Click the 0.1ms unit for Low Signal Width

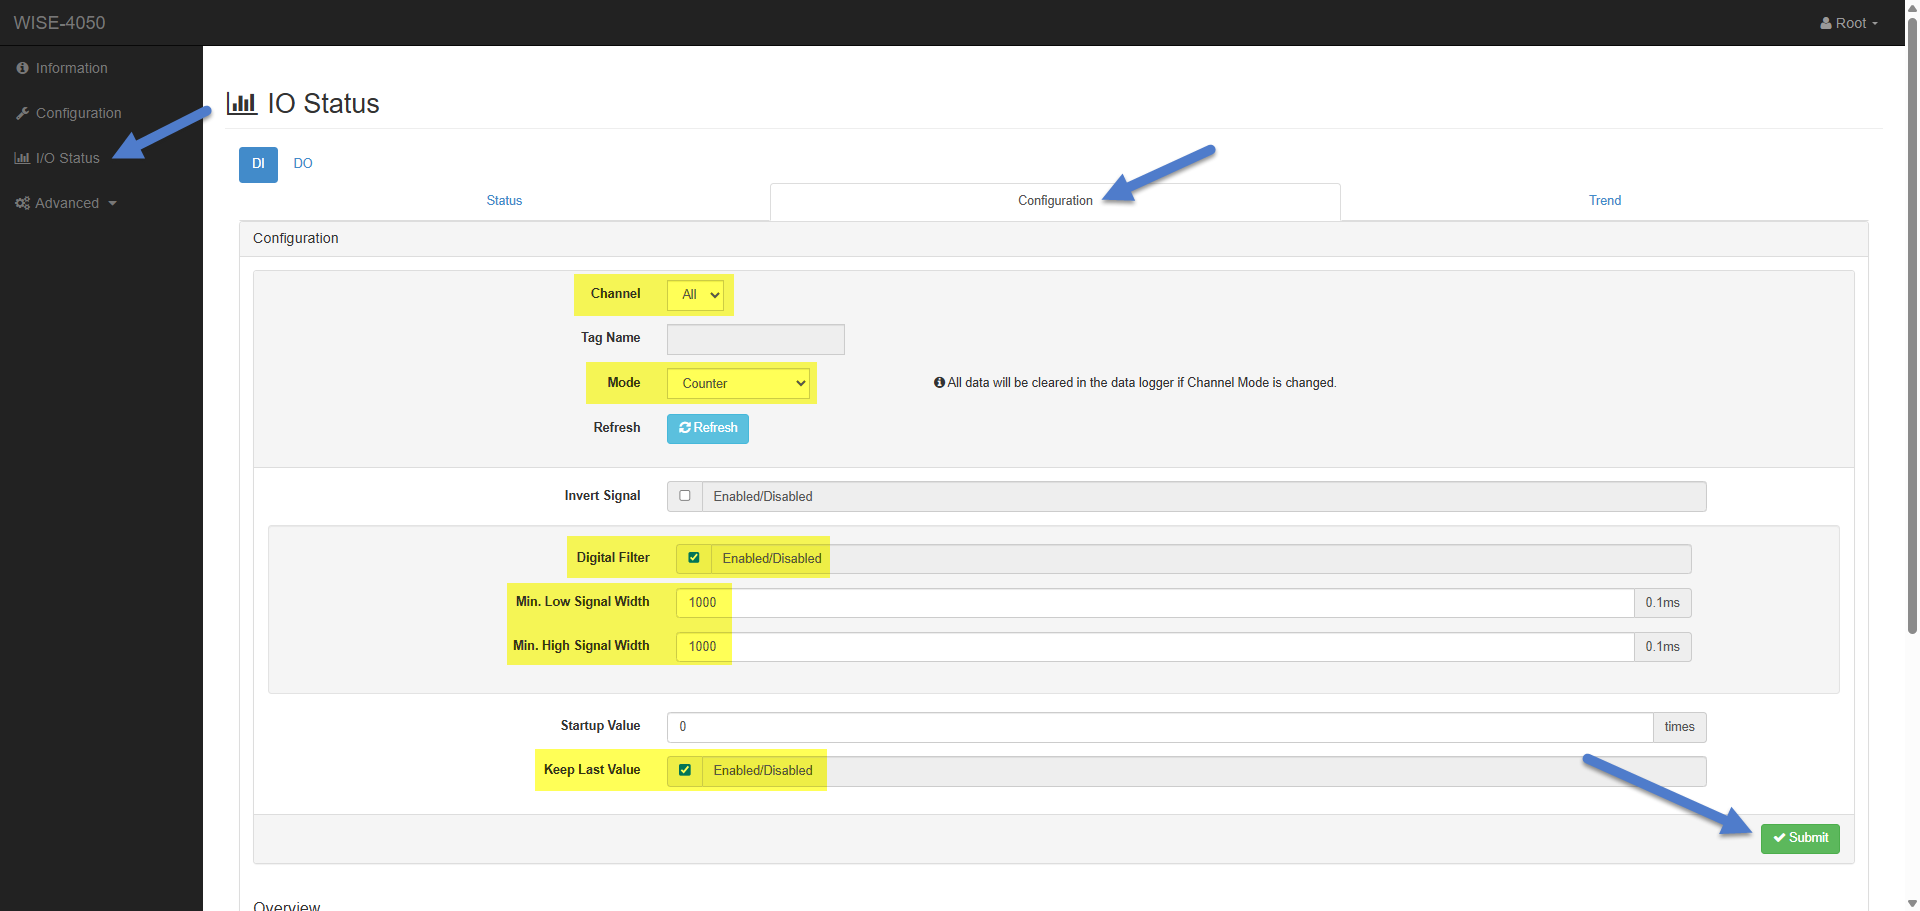1663,603
